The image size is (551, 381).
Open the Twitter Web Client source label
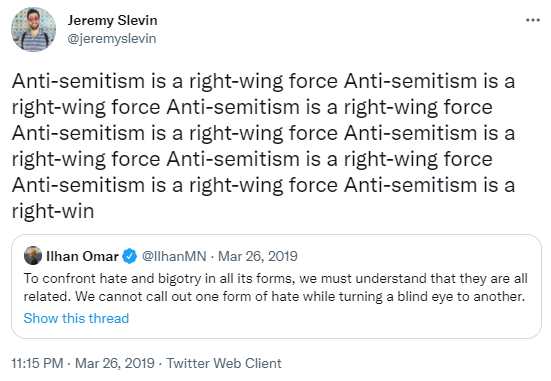click(x=224, y=363)
